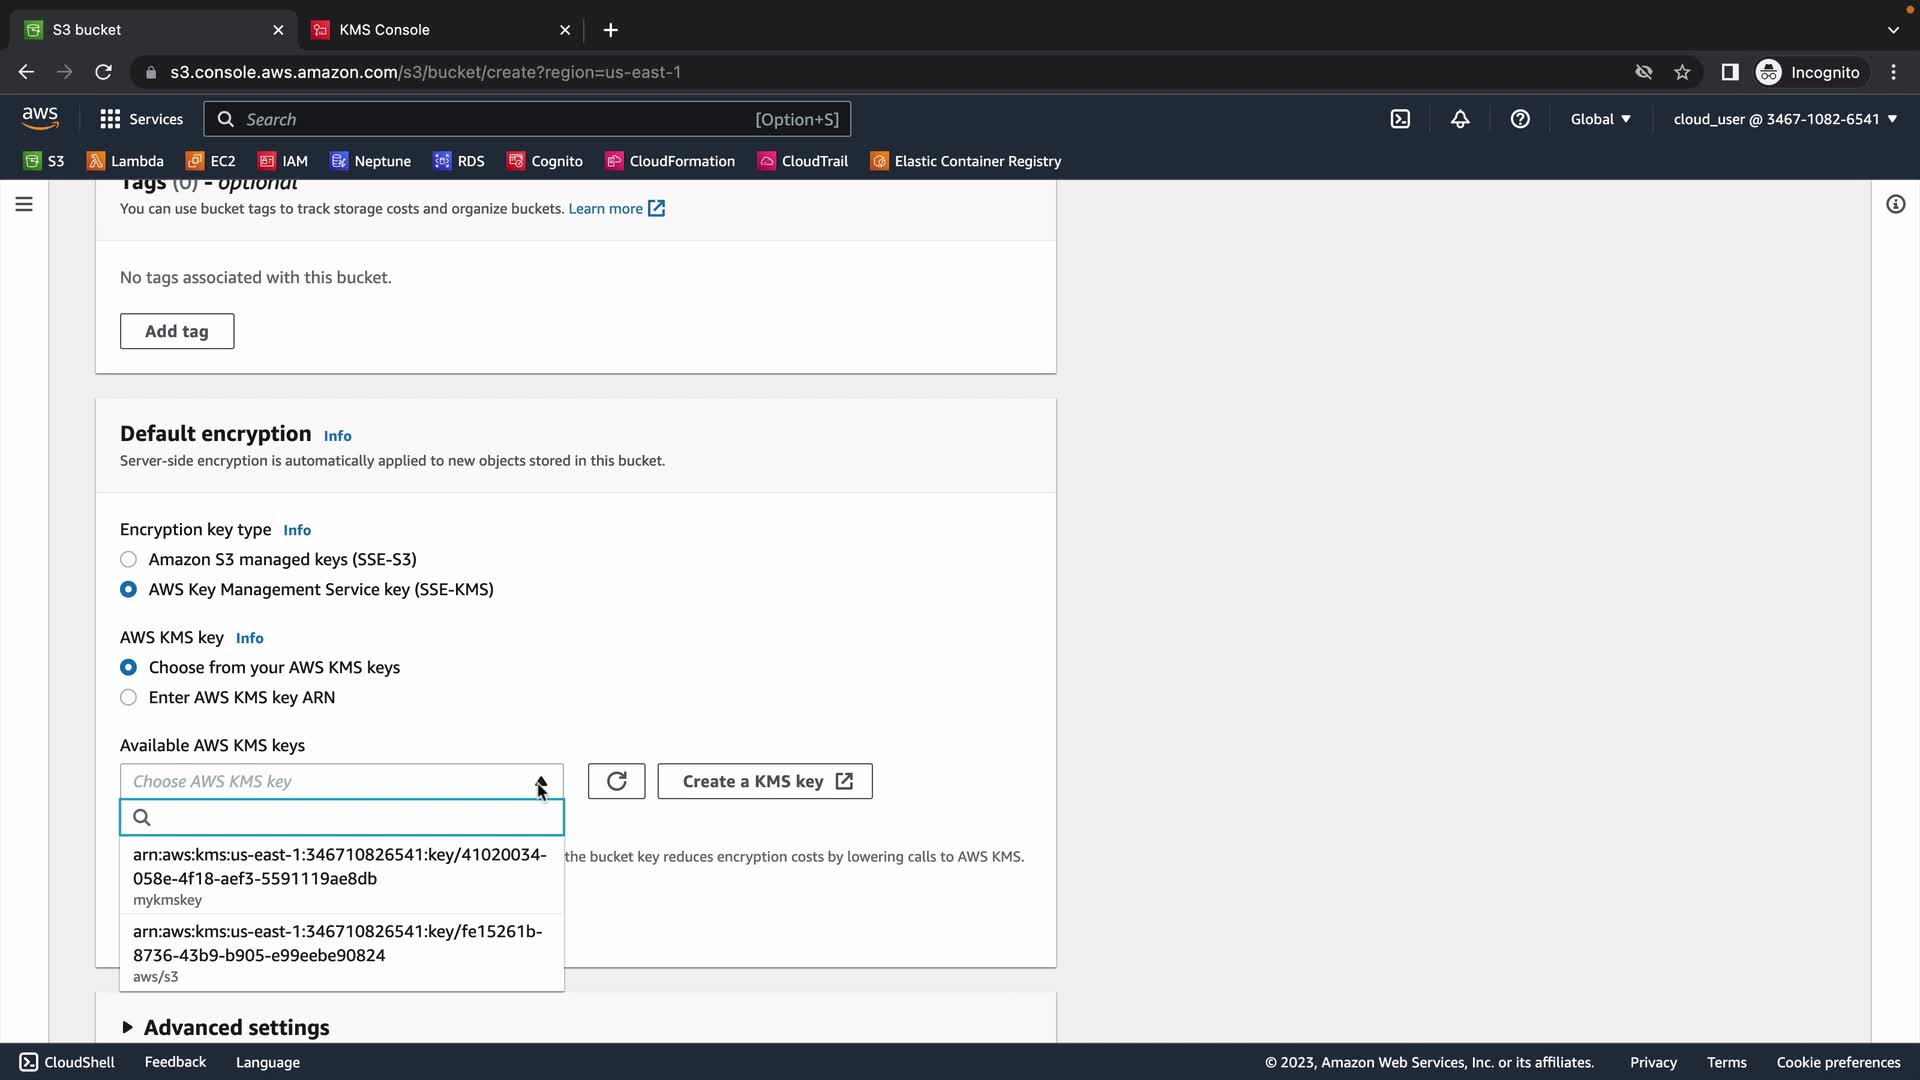Open the CloudShell icon in the top bar

[x=1400, y=119]
